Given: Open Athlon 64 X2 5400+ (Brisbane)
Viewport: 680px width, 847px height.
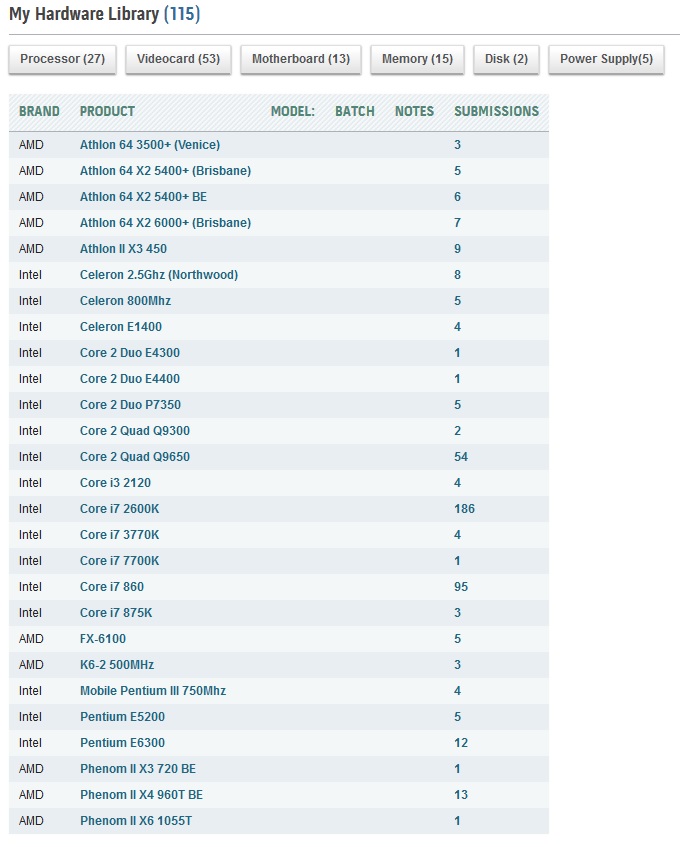Looking at the screenshot, I should click(165, 171).
